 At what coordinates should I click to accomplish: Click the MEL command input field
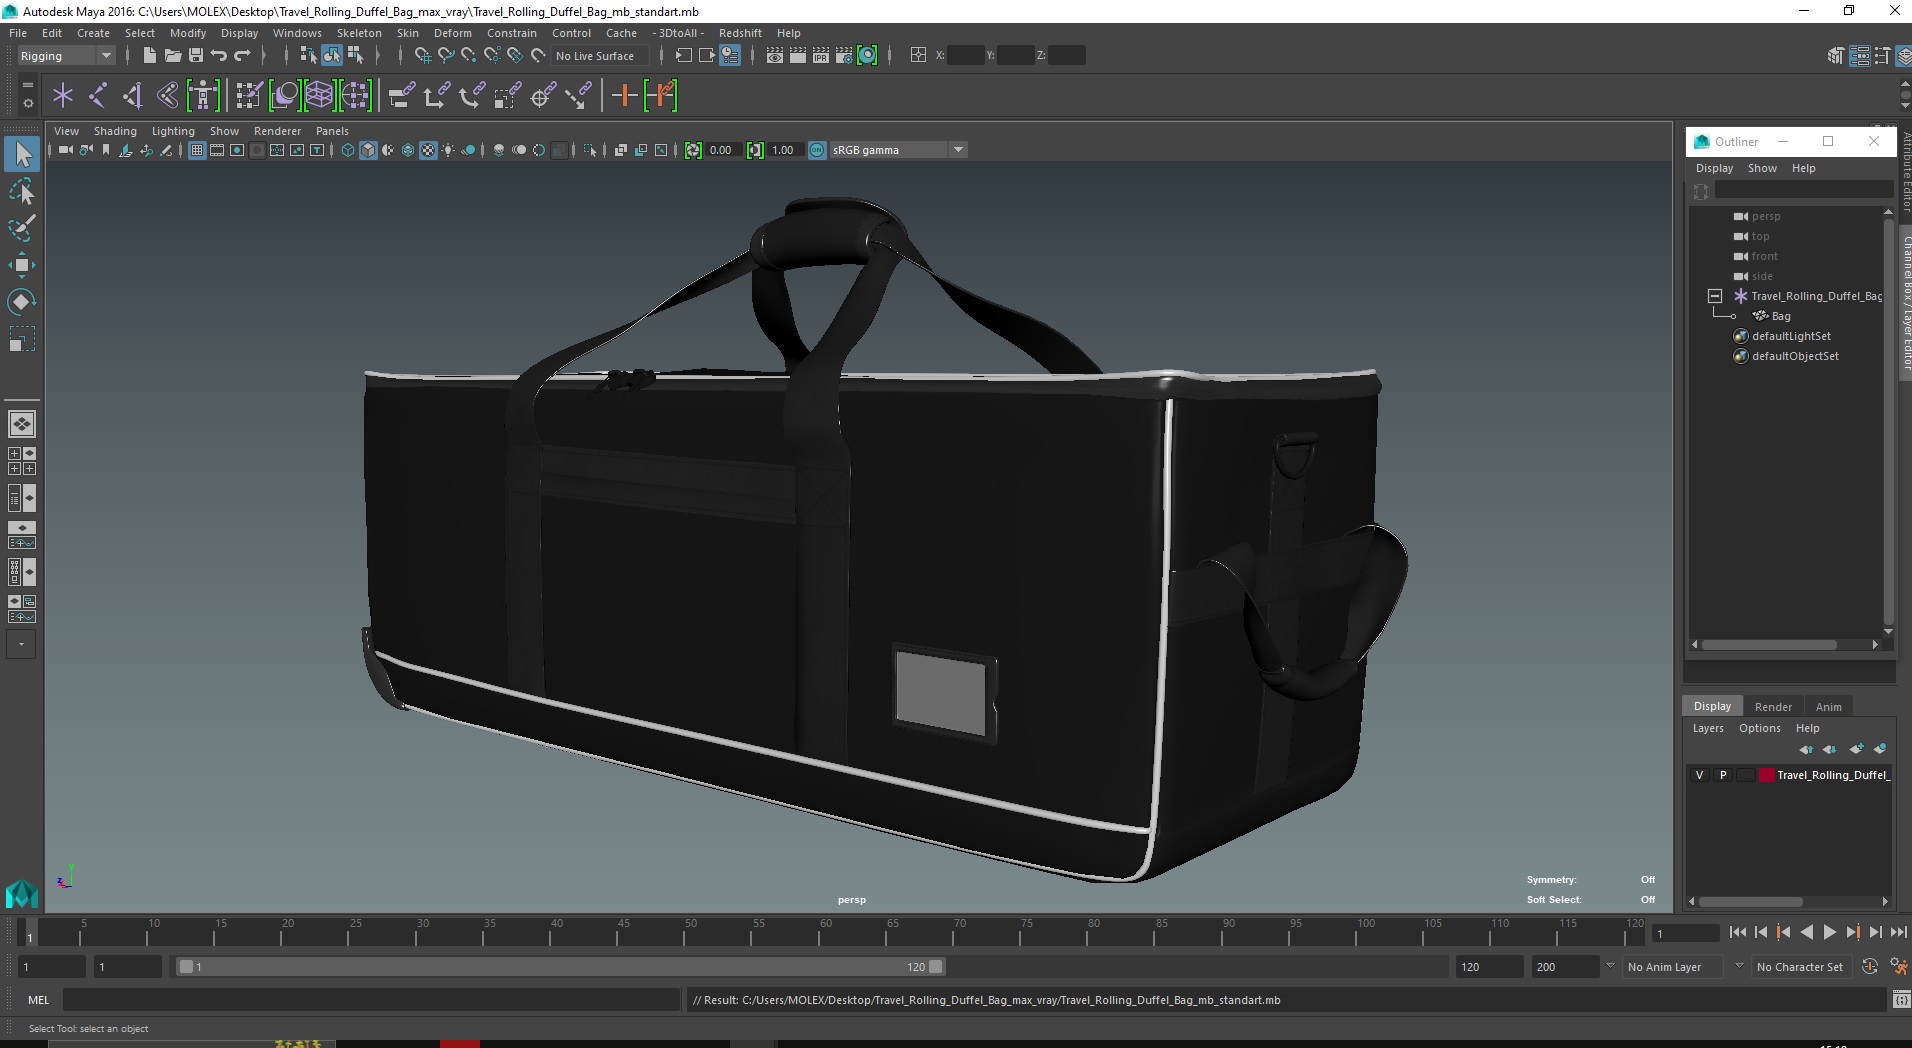[371, 1000]
